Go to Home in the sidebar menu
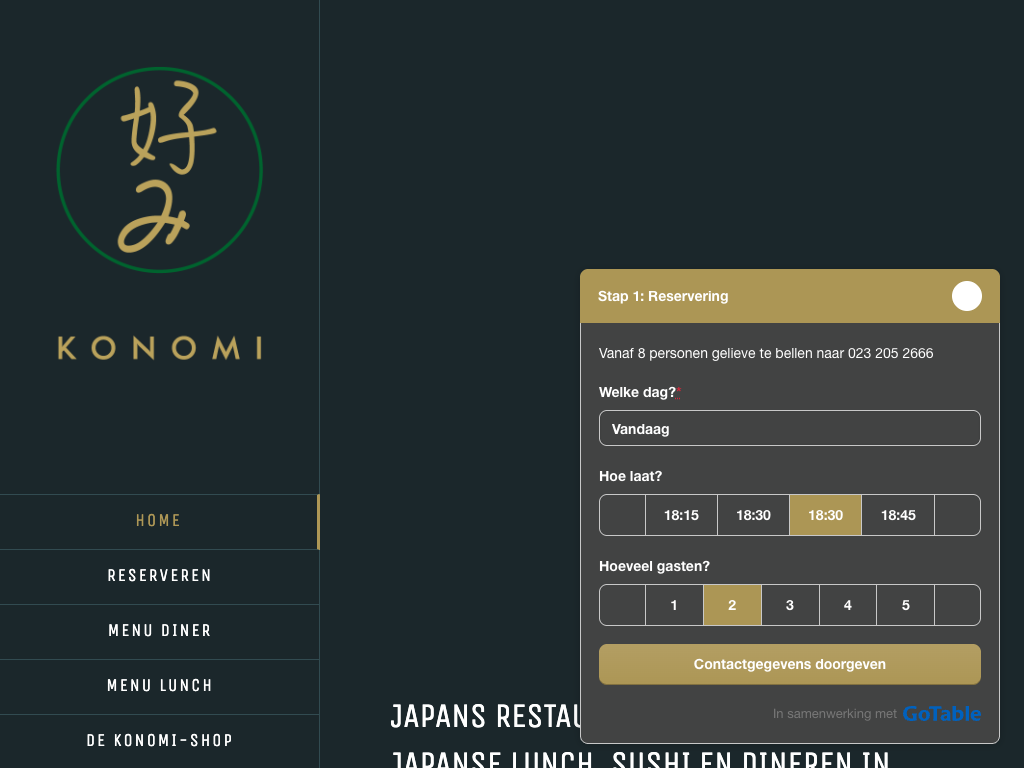The height and width of the screenshot is (768, 1024). tap(159, 521)
